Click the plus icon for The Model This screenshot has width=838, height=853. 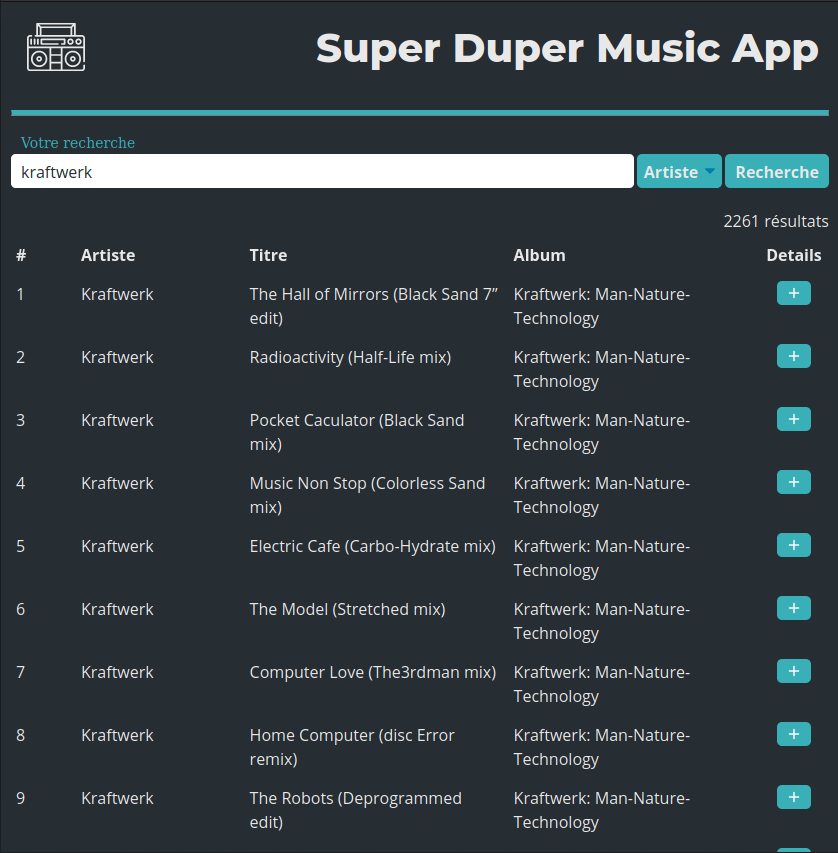793,608
